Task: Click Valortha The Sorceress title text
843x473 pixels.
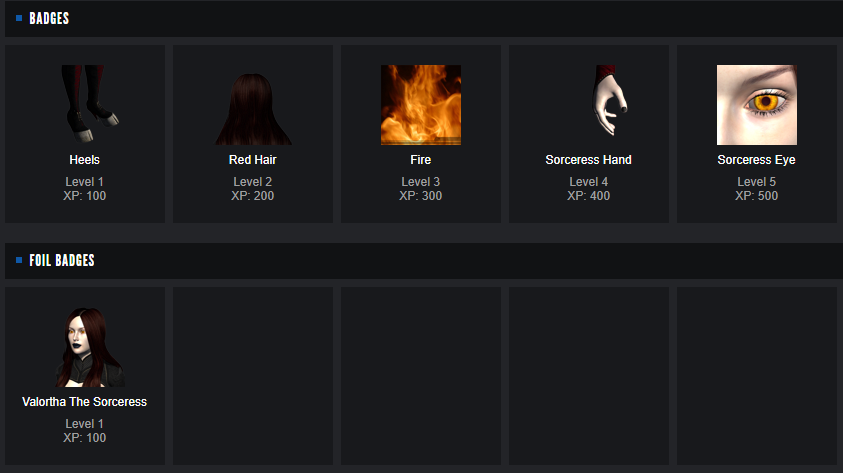Action: 84,402
